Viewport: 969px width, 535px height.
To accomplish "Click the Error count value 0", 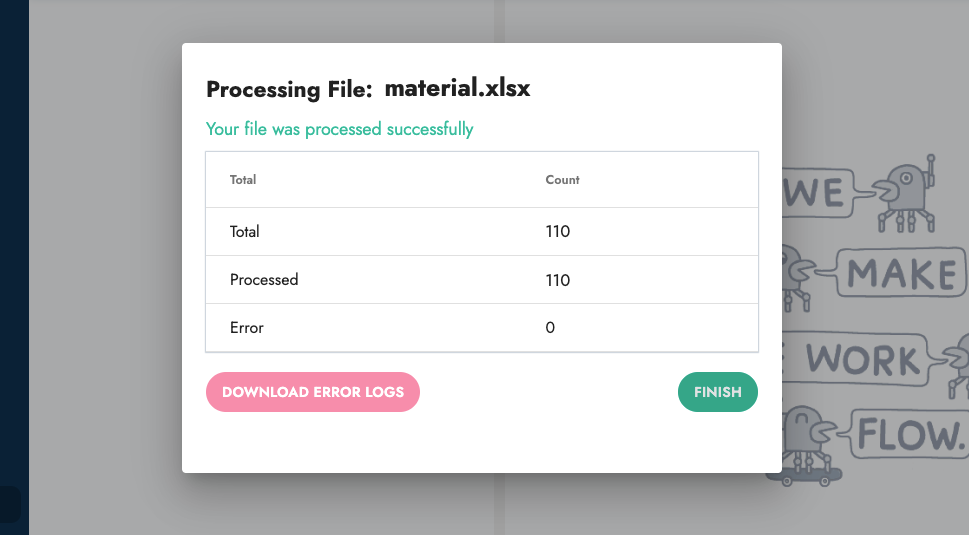I will coord(550,328).
